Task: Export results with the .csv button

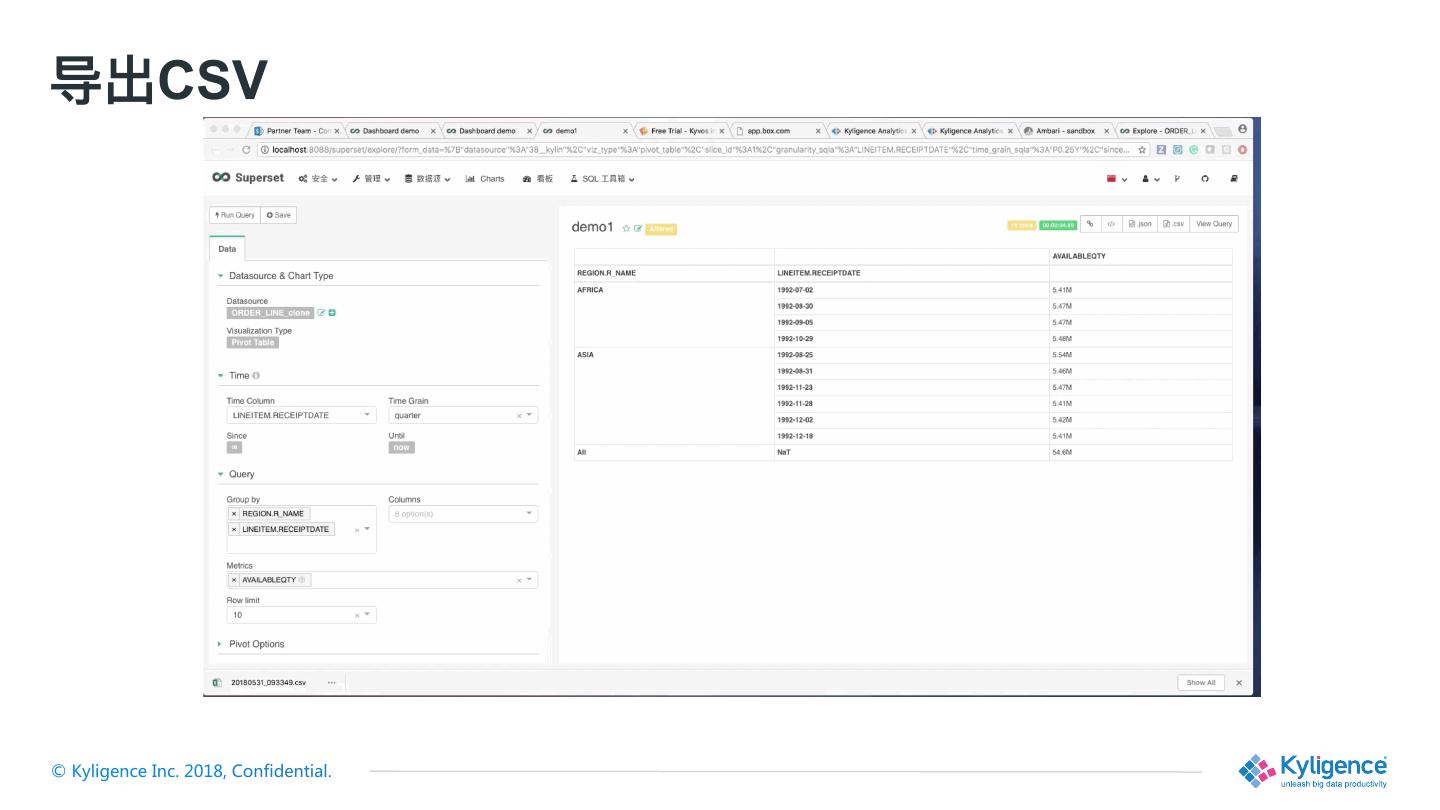Action: tap(1173, 224)
